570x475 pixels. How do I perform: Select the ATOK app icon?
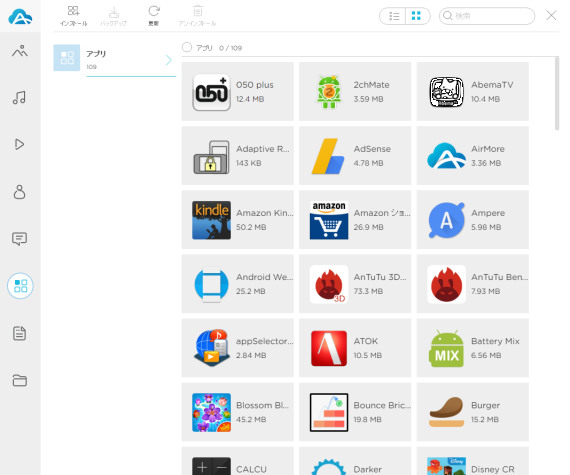(329, 348)
